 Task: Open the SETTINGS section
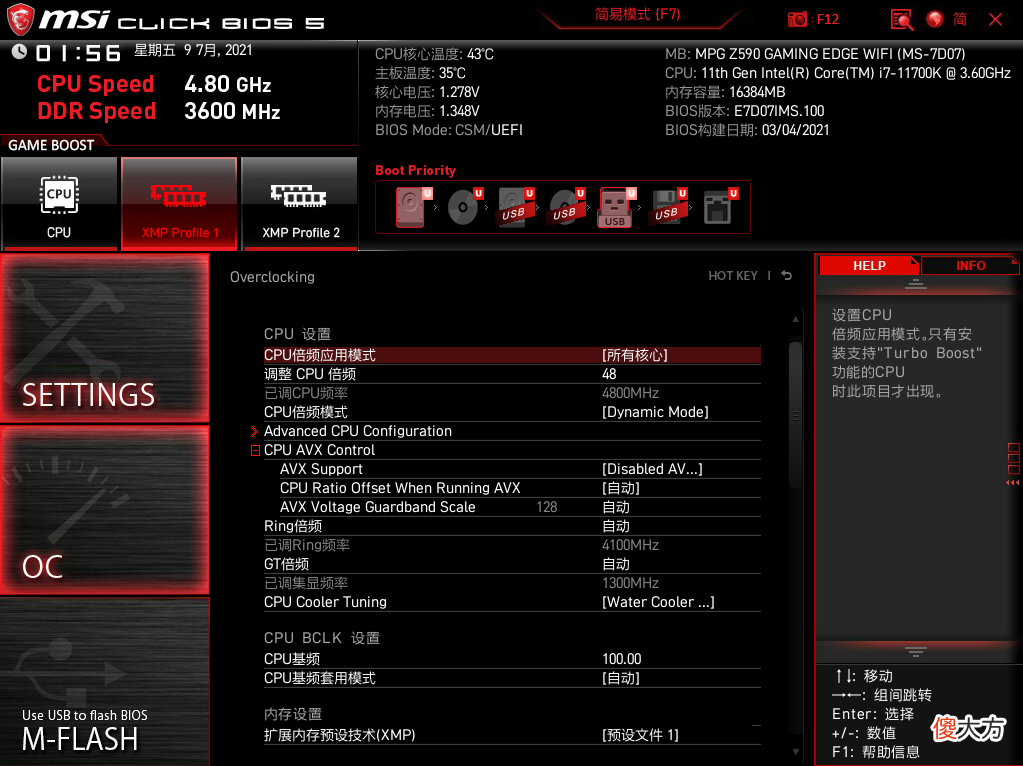coord(104,338)
